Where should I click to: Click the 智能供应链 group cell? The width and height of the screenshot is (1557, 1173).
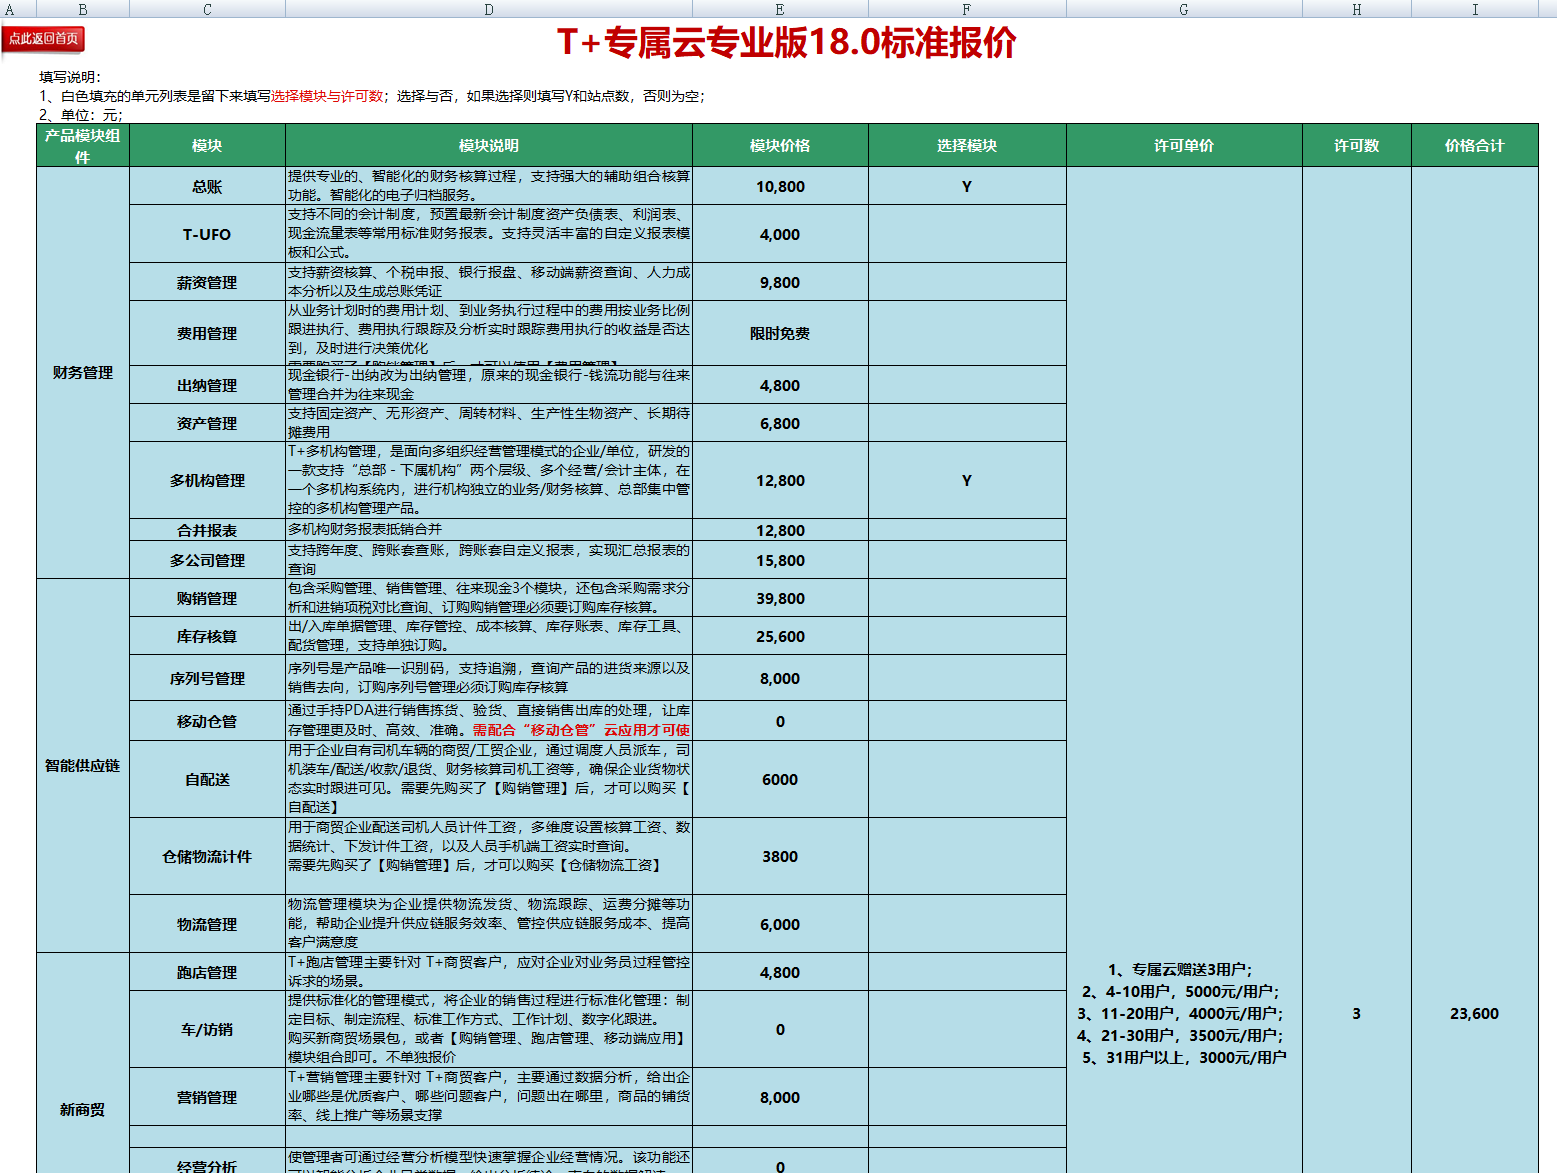pyautogui.click(x=83, y=765)
